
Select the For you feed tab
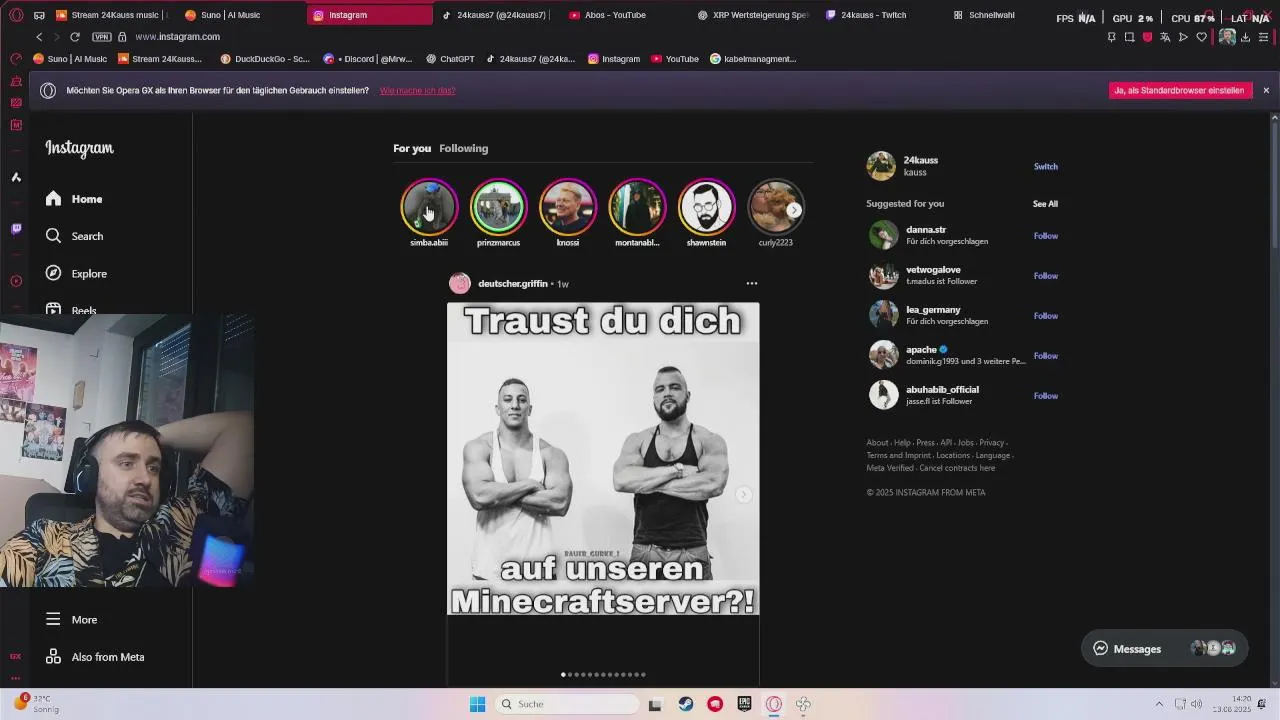pyautogui.click(x=412, y=148)
